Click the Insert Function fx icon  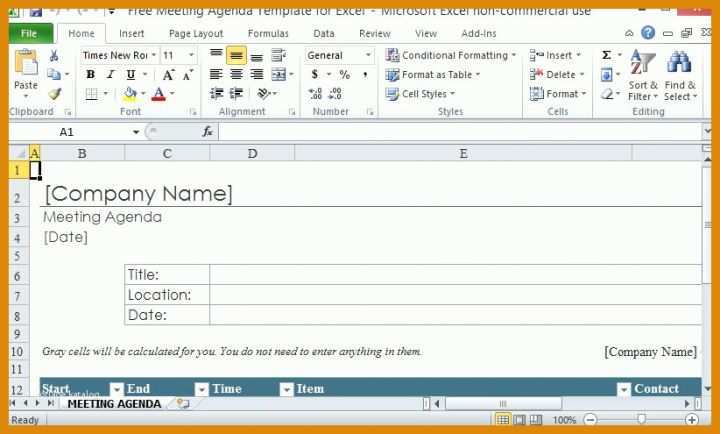pyautogui.click(x=208, y=132)
